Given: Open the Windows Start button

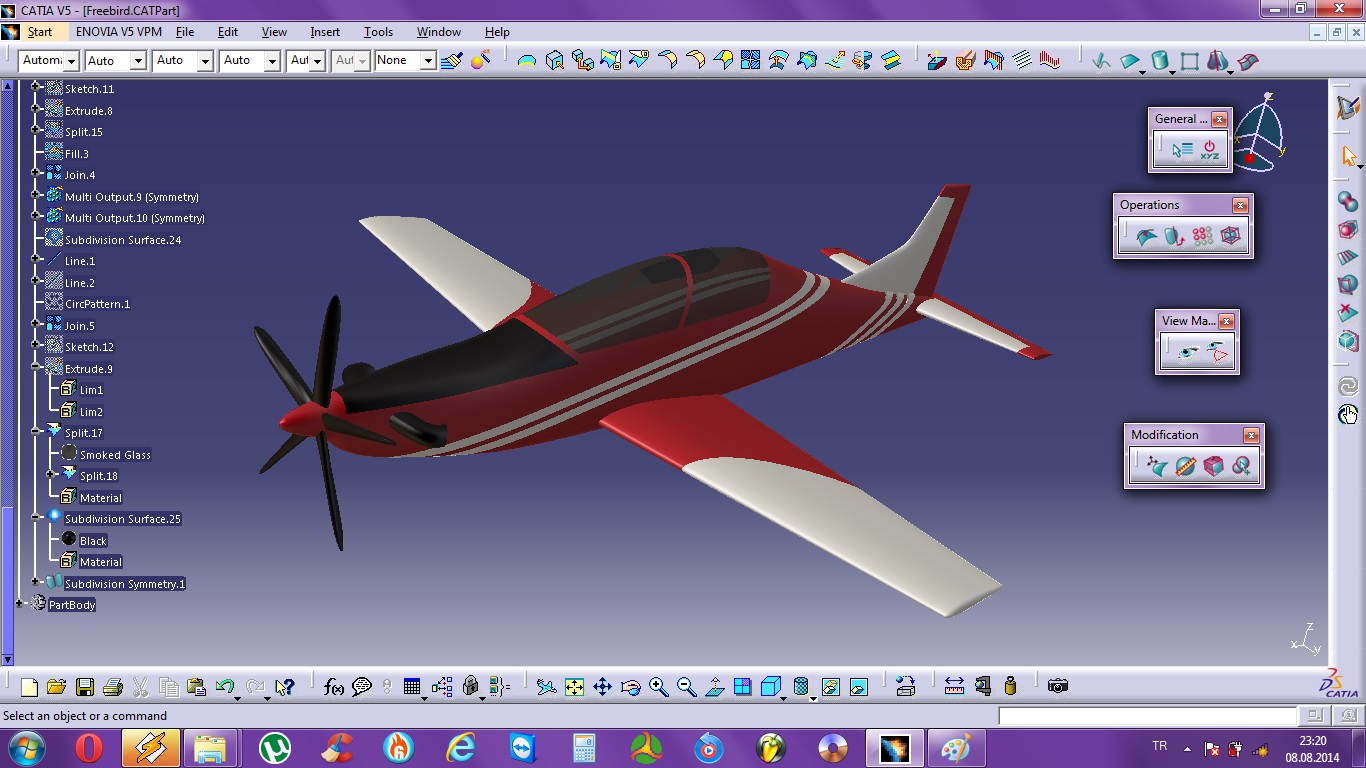Looking at the screenshot, I should pos(25,747).
